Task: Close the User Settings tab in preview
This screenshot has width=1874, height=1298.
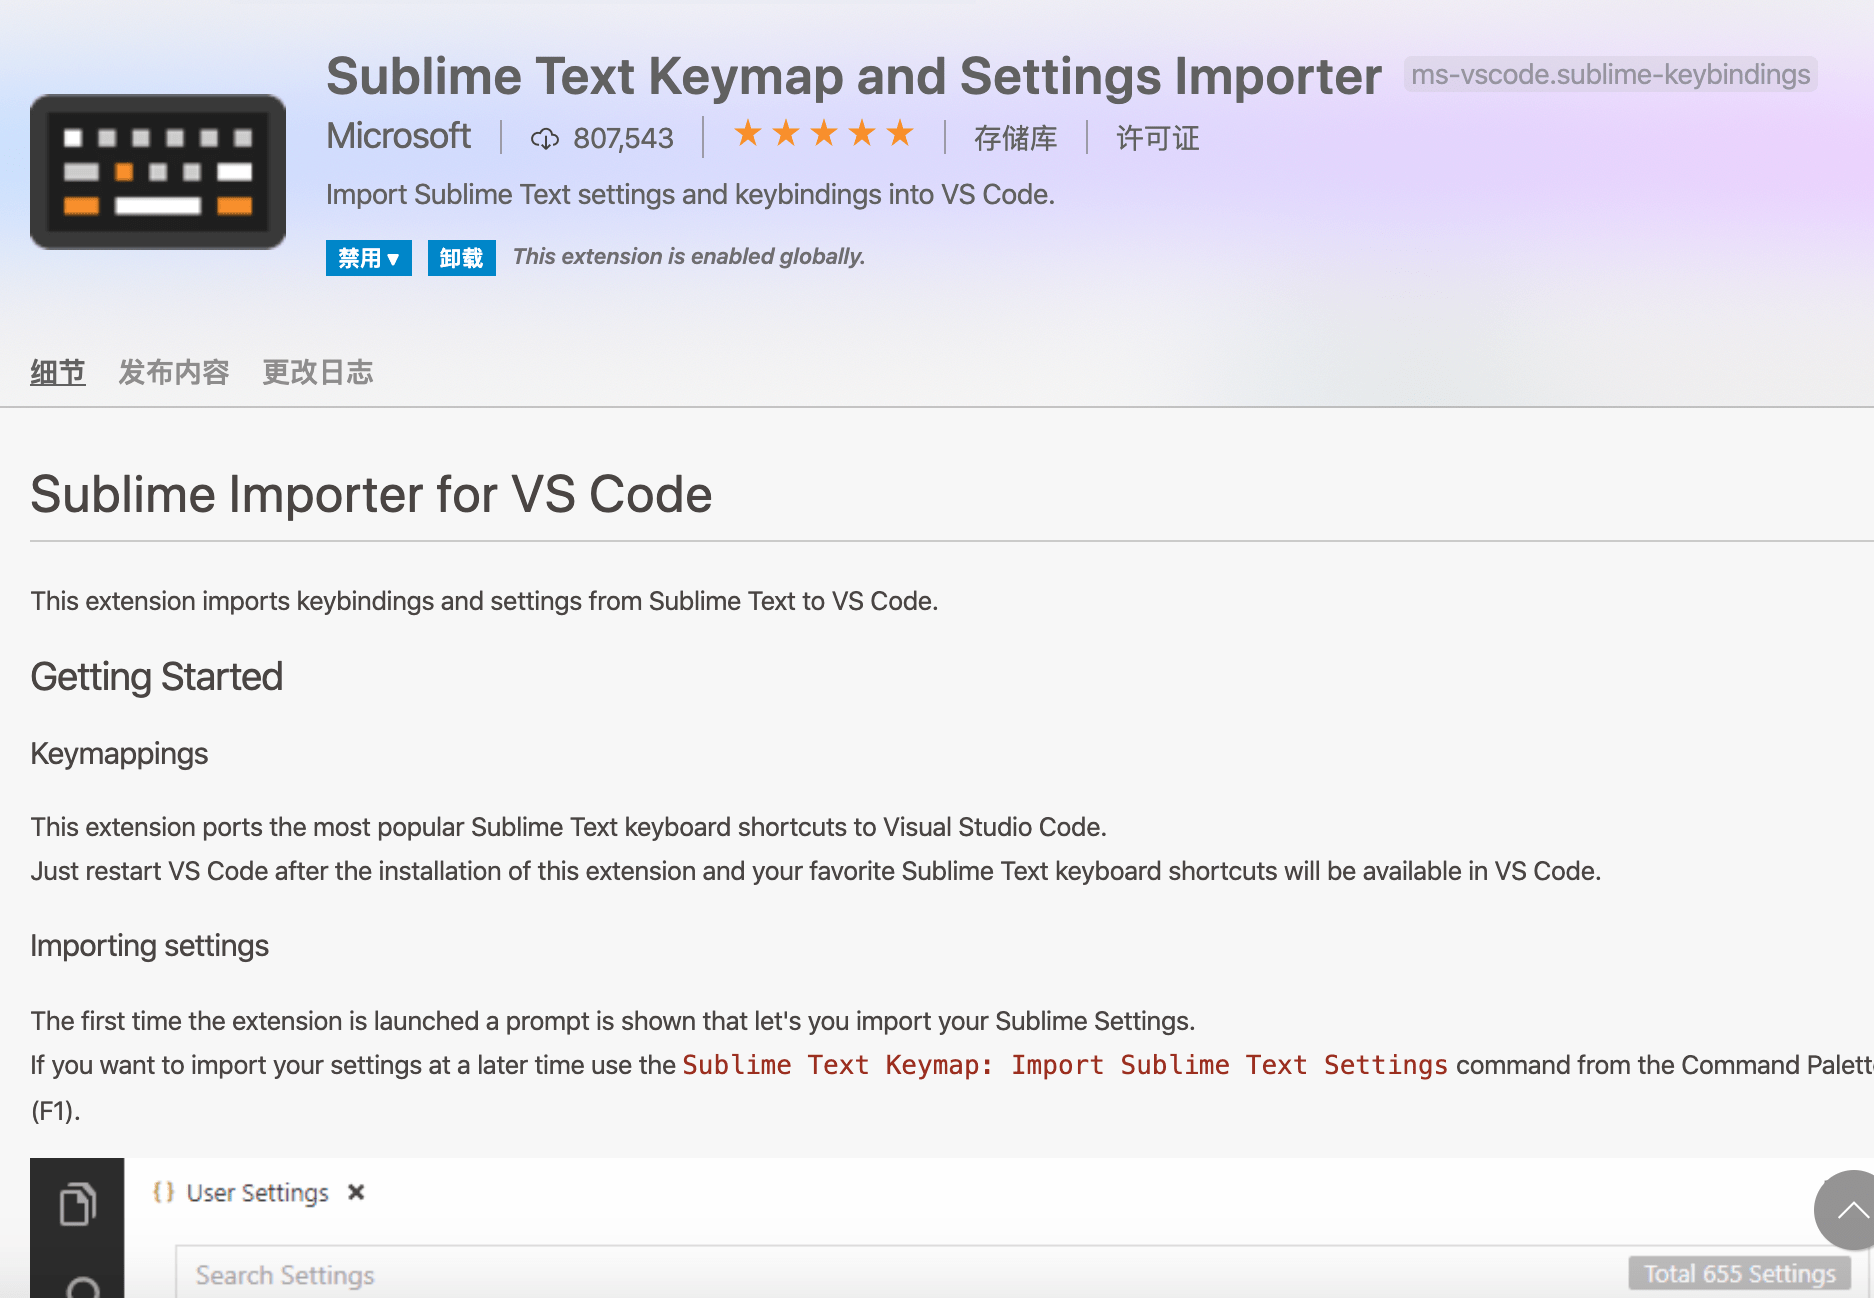Action: coord(356,1192)
